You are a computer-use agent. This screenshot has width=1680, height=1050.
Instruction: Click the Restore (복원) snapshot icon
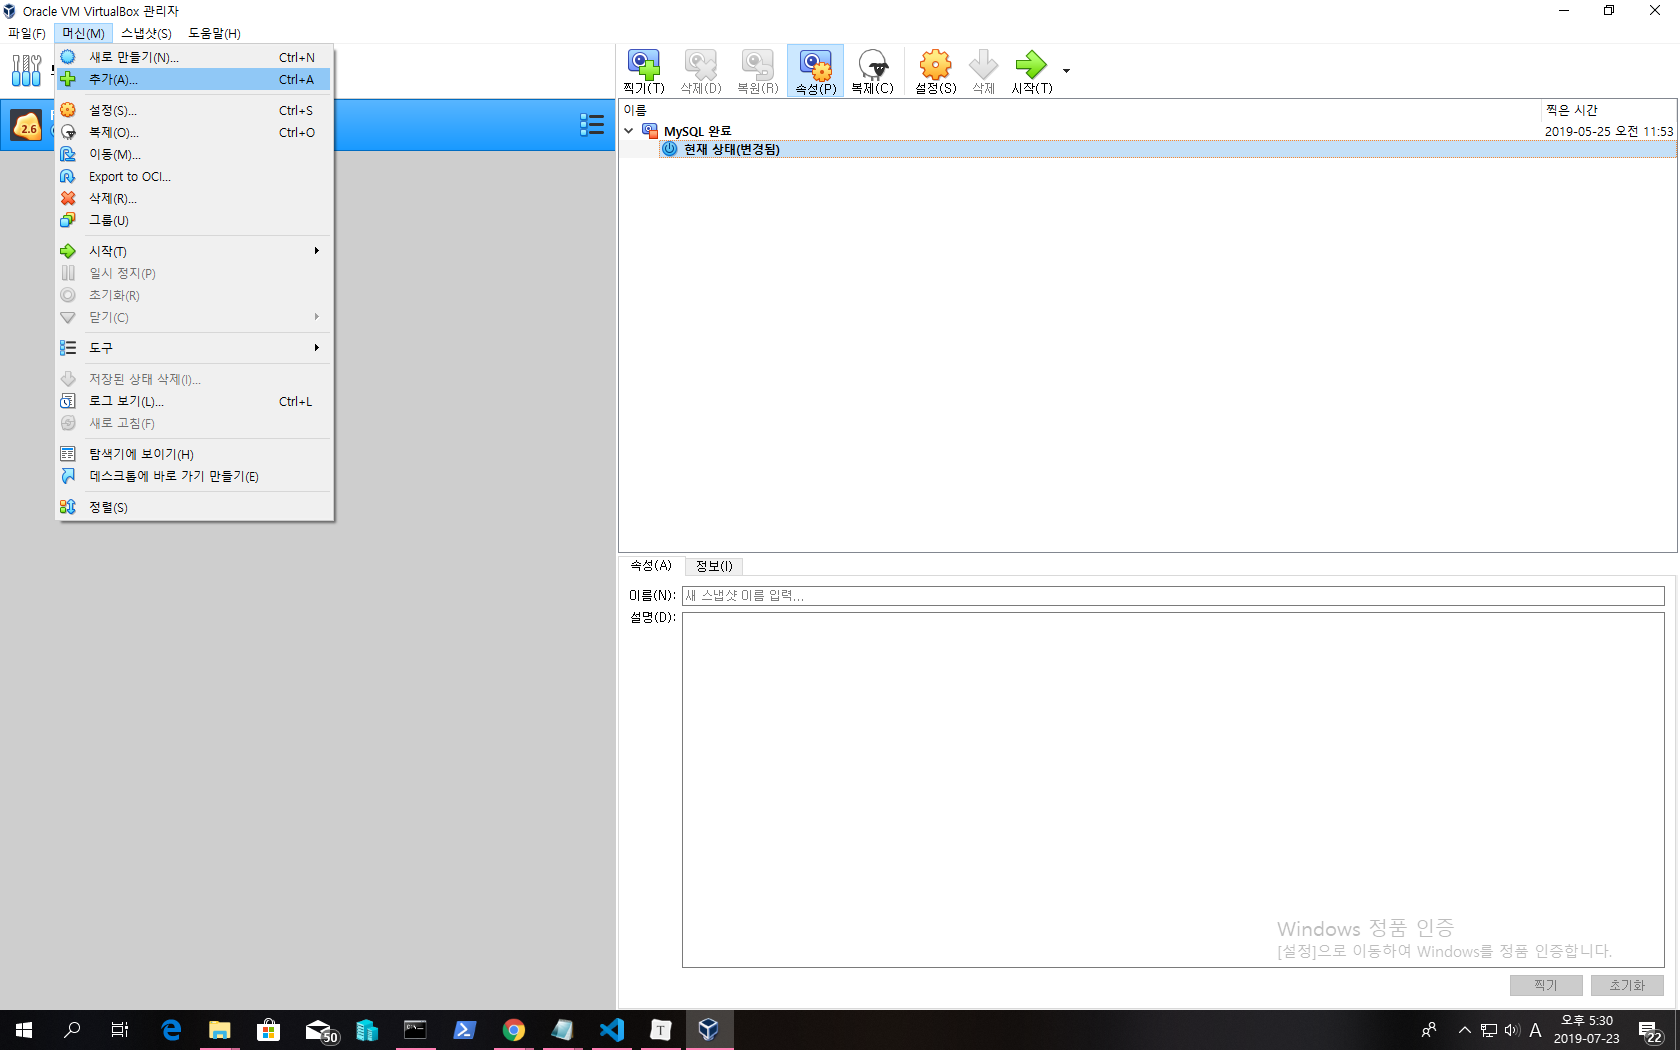(757, 71)
